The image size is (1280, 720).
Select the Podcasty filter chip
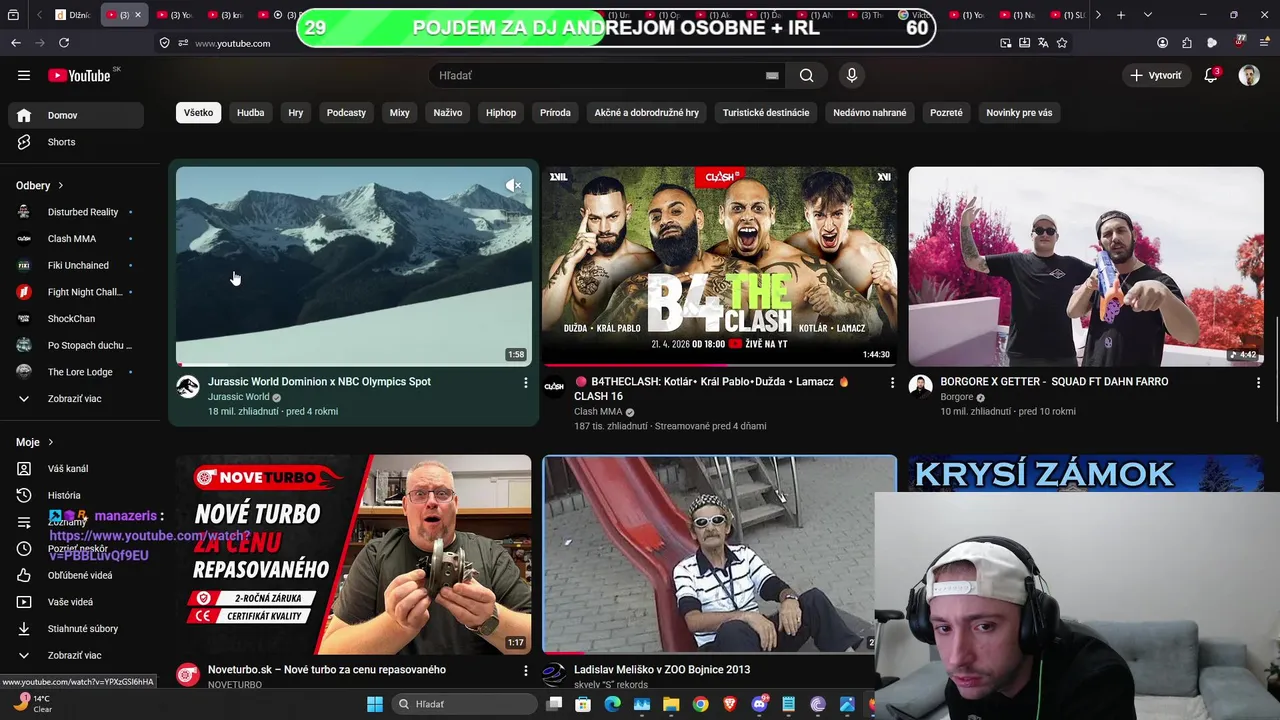[x=346, y=113]
